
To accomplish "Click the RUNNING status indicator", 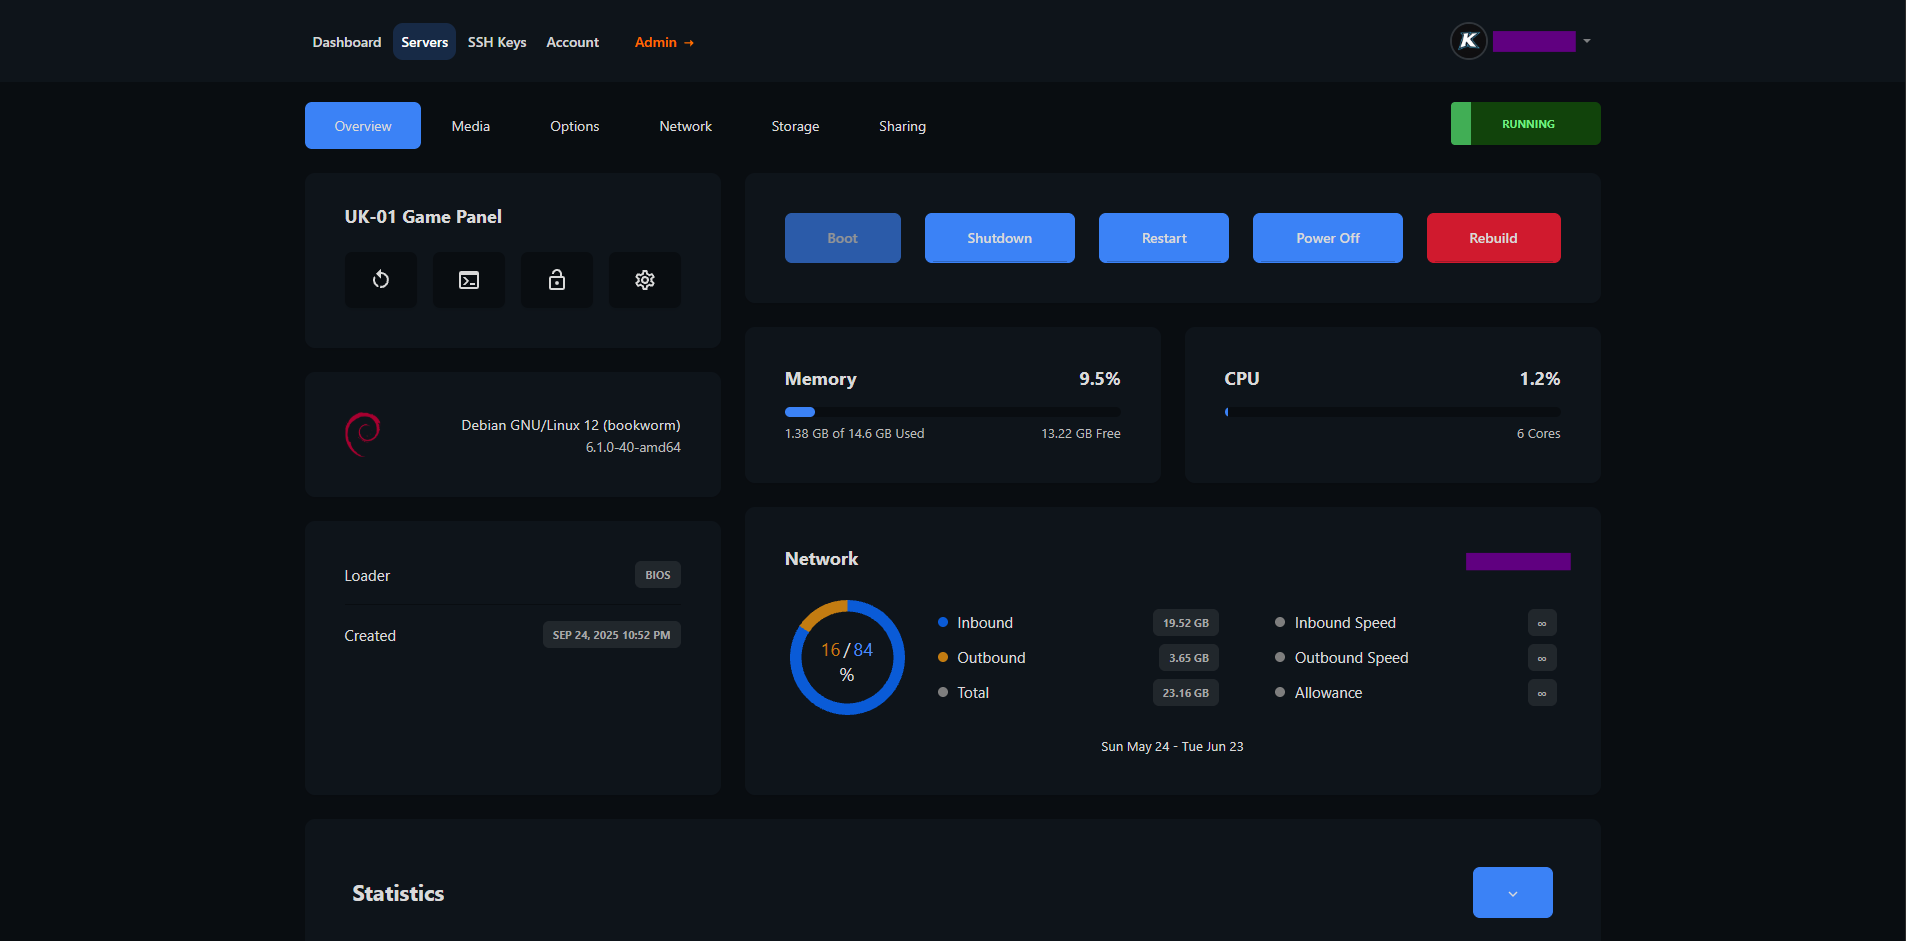I will point(1526,124).
